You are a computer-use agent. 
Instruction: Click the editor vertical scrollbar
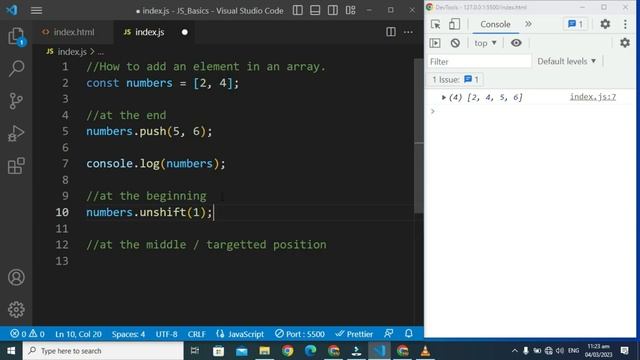tap(419, 136)
